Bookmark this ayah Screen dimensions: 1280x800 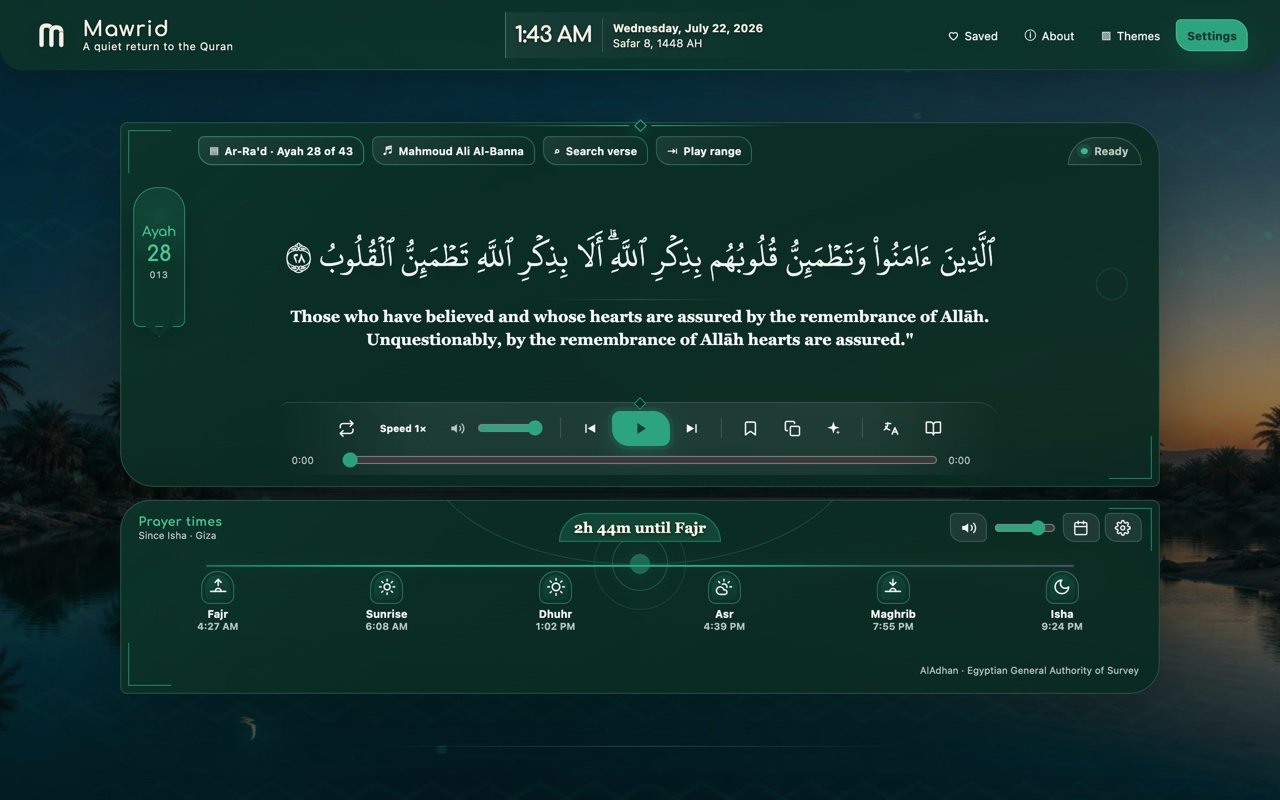(750, 428)
